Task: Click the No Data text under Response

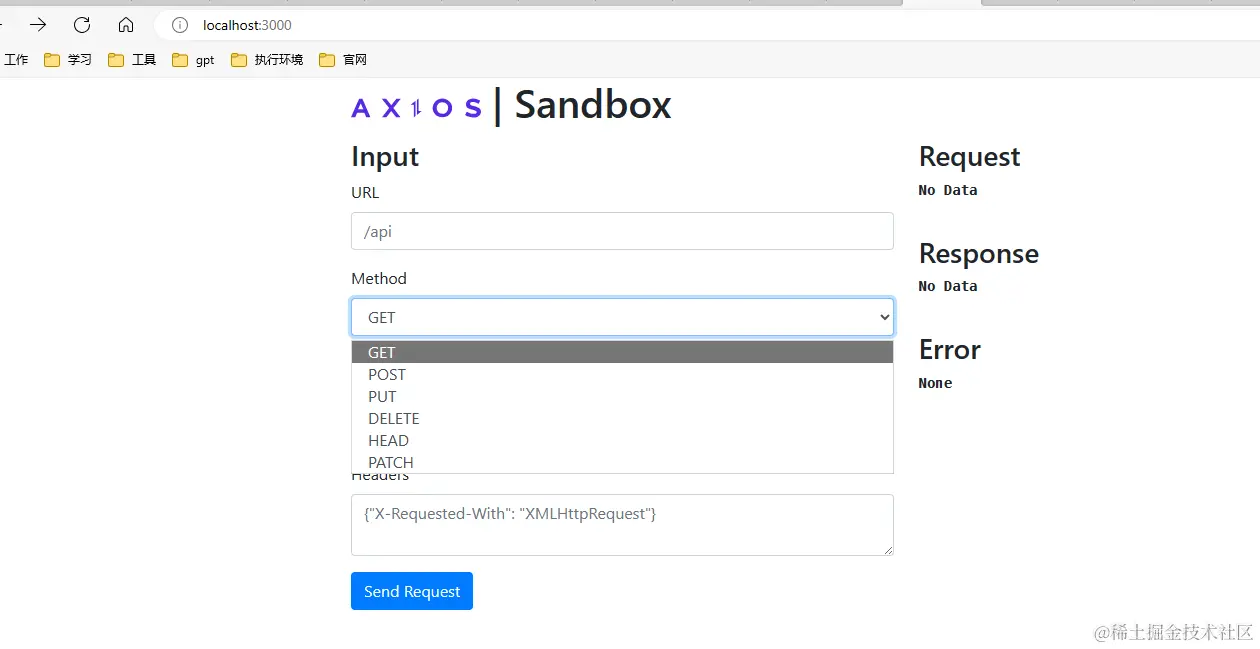Action: (948, 286)
